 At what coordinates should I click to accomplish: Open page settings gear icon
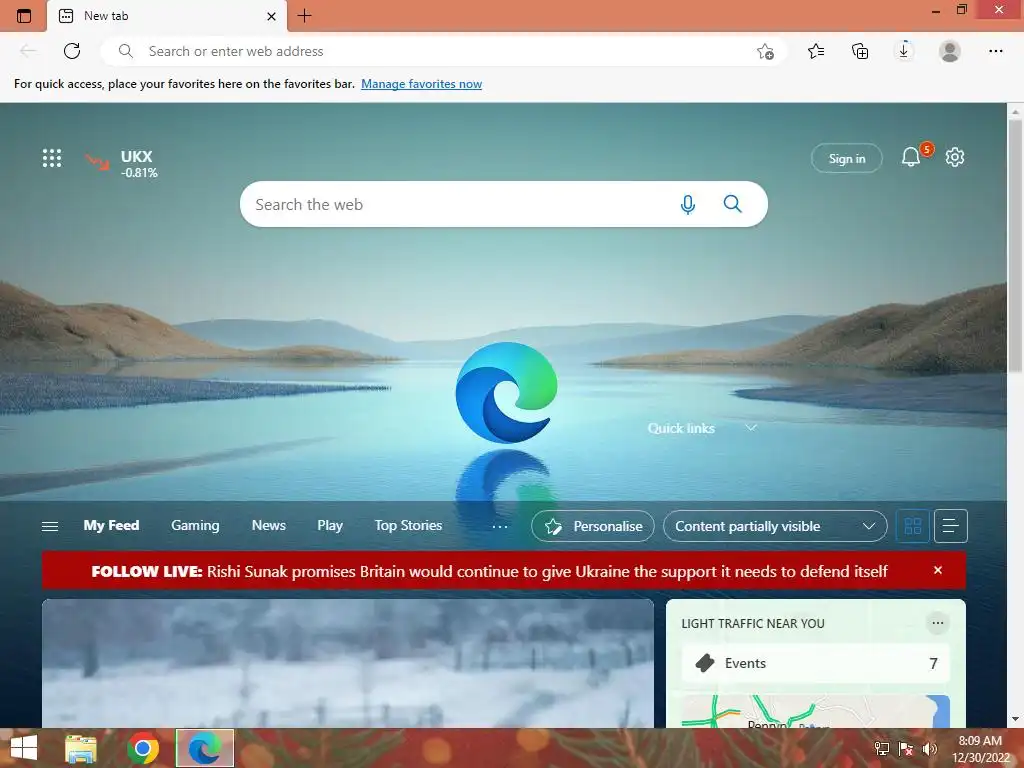[955, 157]
